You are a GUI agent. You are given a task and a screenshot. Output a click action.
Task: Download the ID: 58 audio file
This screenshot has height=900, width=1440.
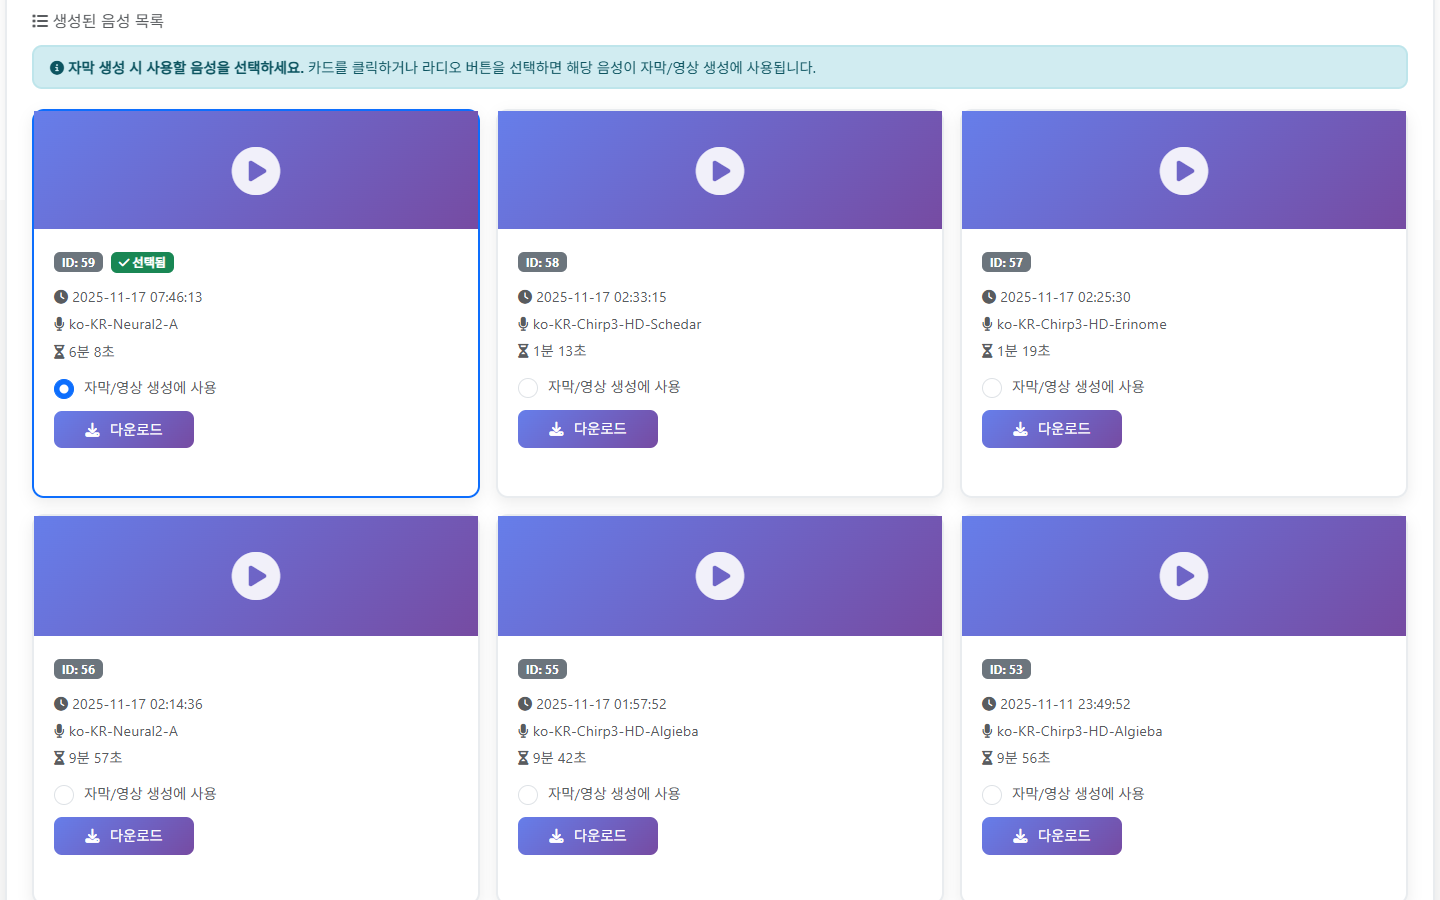[x=588, y=429]
